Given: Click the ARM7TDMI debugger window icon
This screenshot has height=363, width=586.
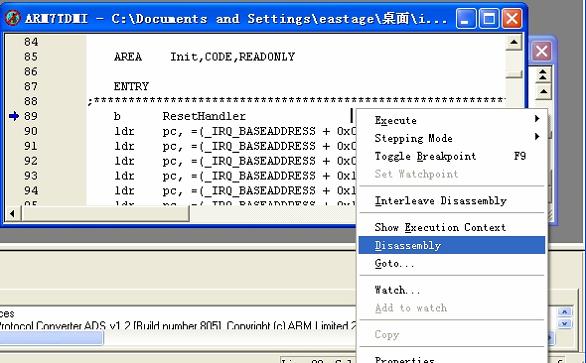Looking at the screenshot, I should coord(13,18).
